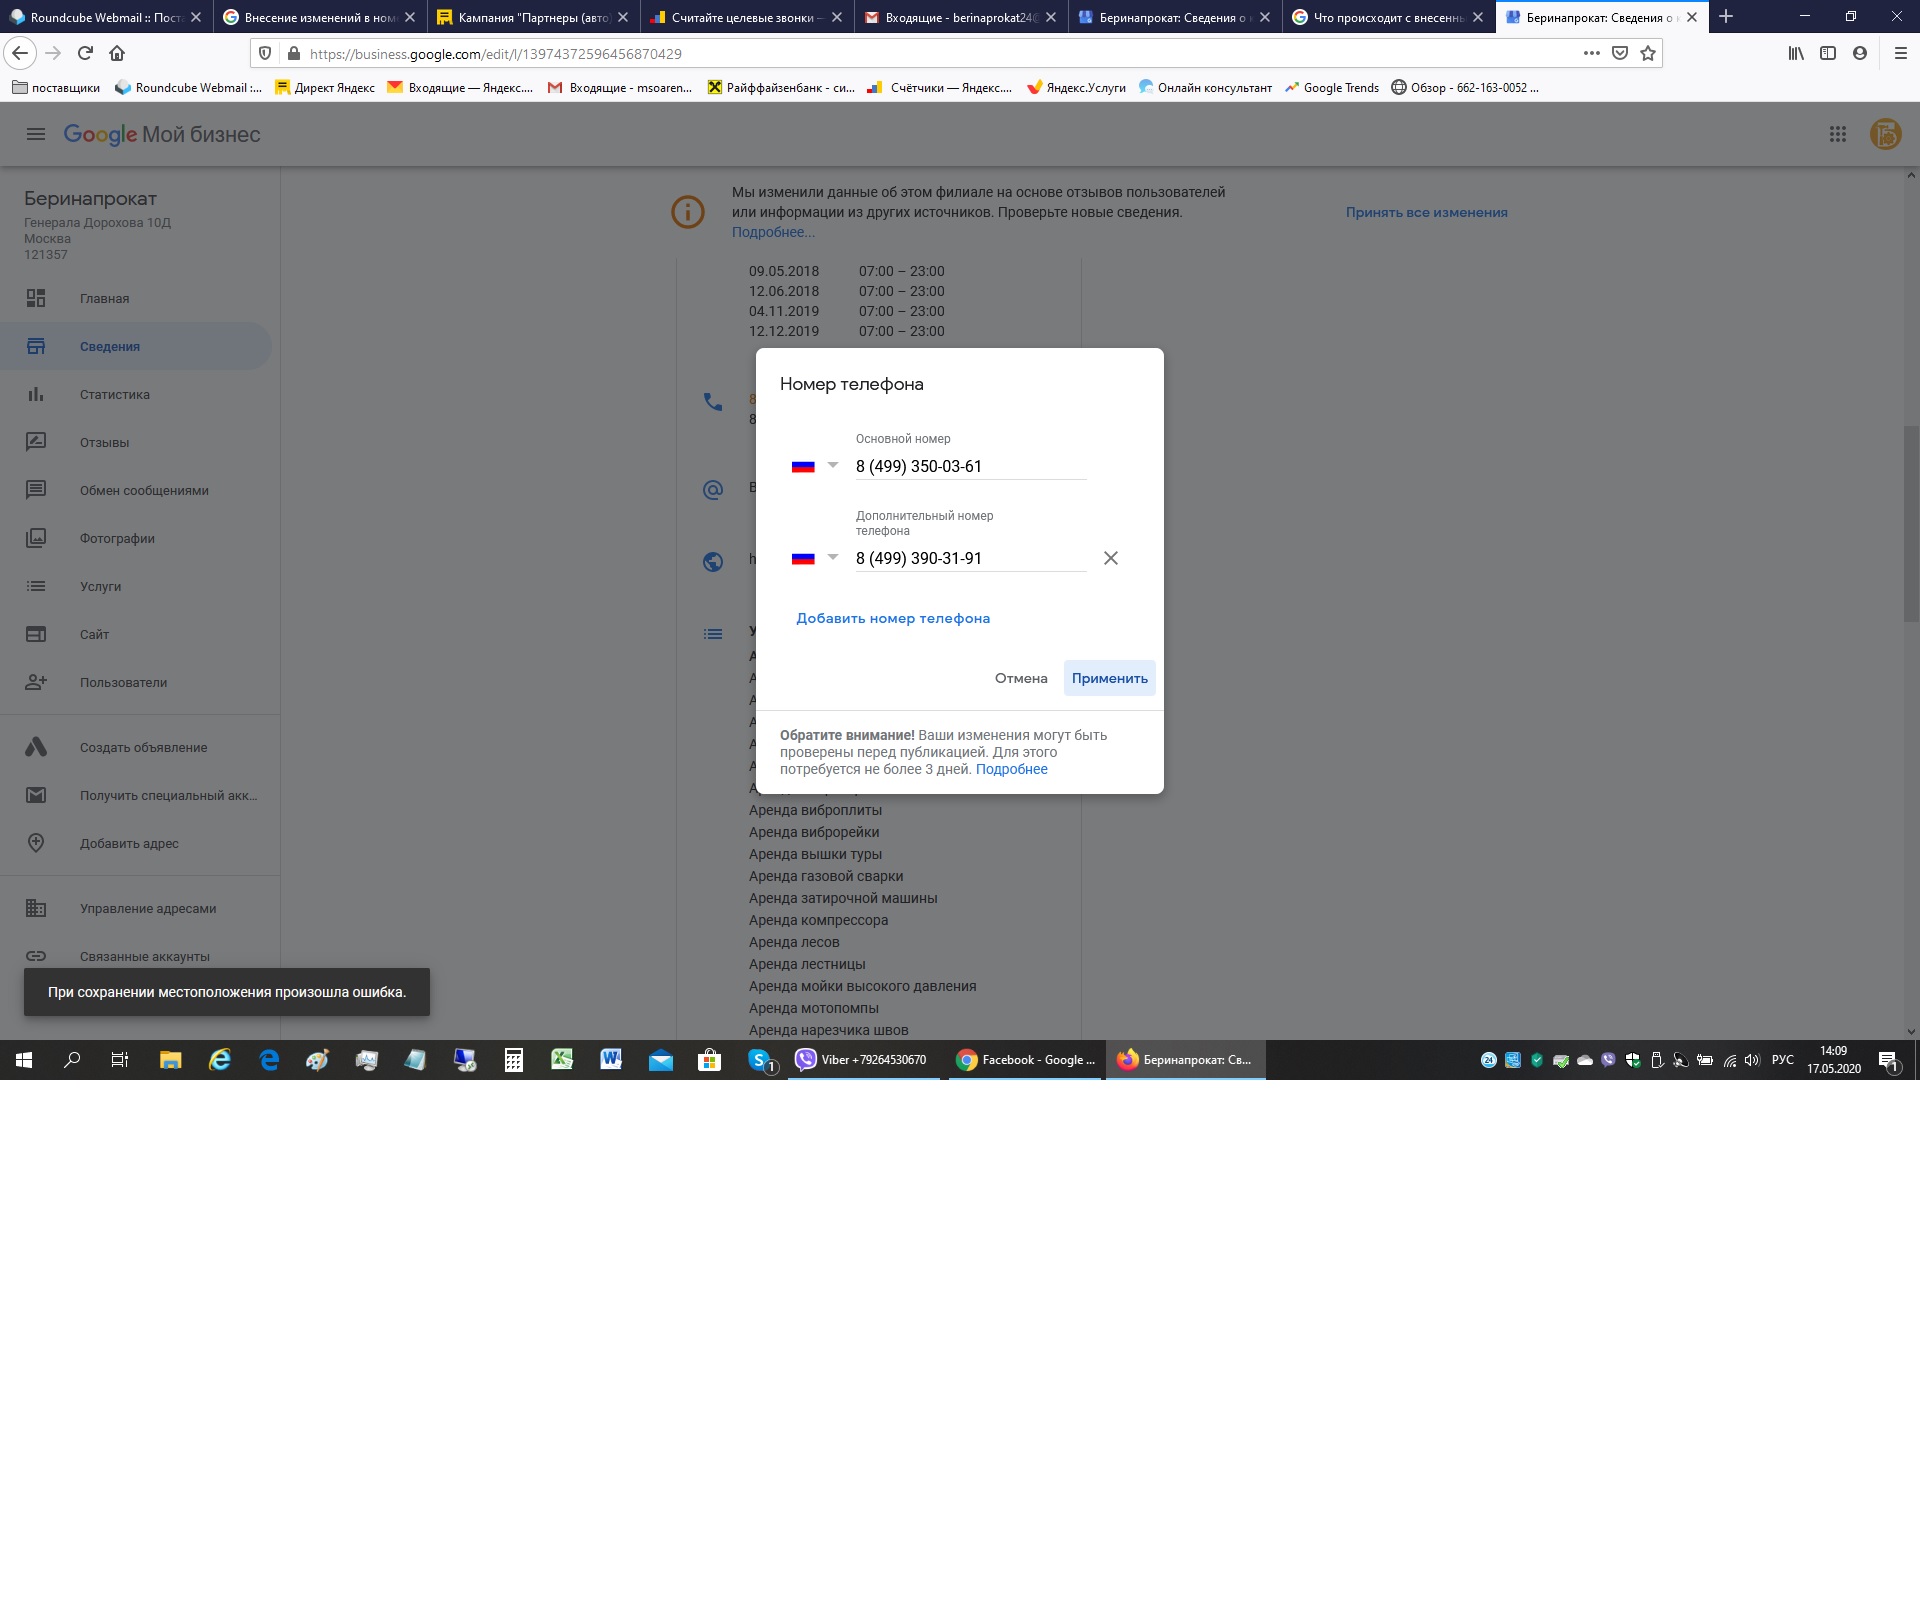Click the info warning circle icon
1920x1600 pixels.
(x=688, y=212)
